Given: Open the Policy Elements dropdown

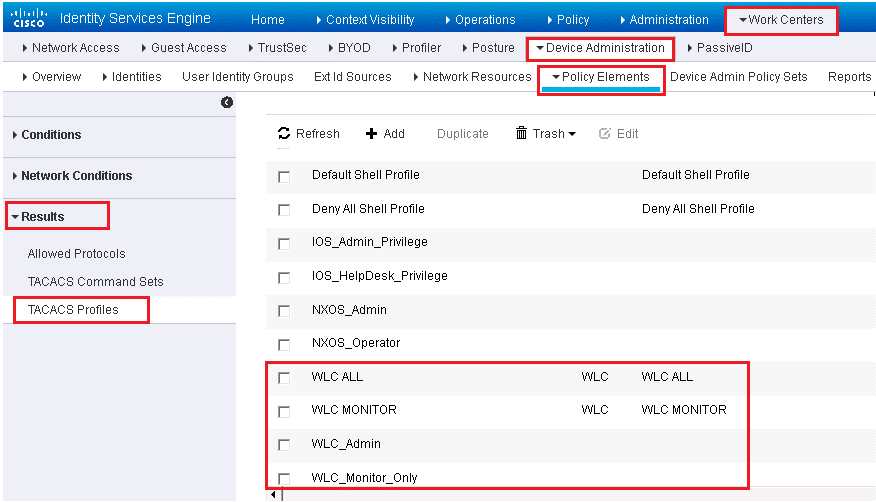Looking at the screenshot, I should pyautogui.click(x=601, y=77).
